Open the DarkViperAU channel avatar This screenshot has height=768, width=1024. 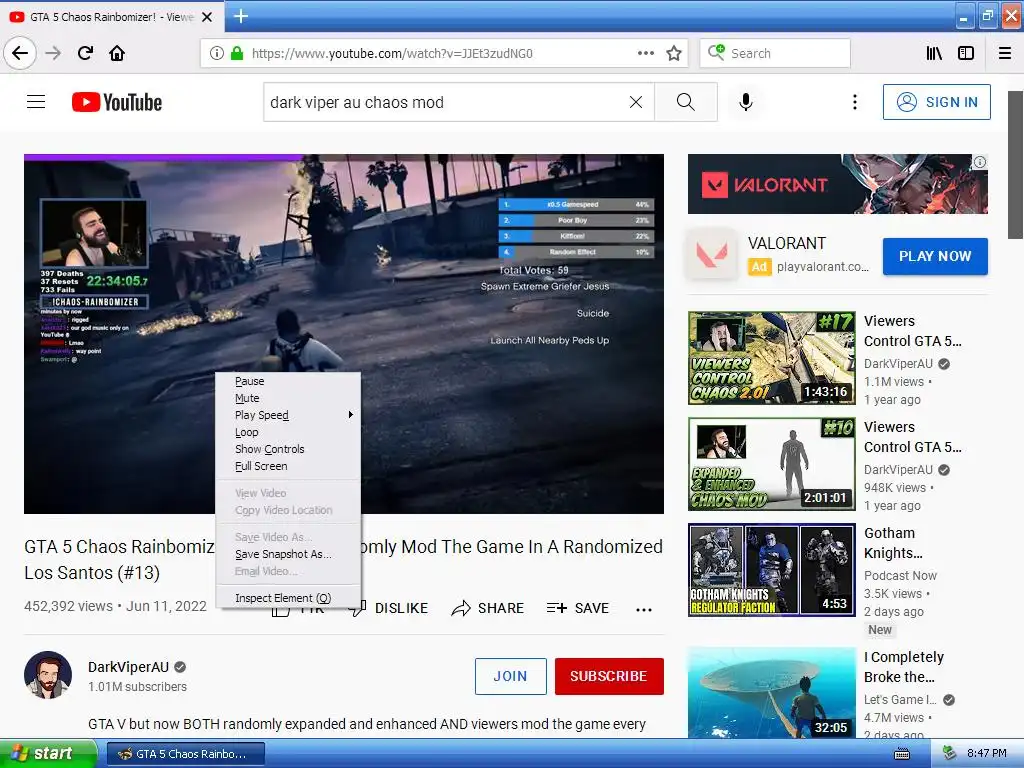[48, 675]
